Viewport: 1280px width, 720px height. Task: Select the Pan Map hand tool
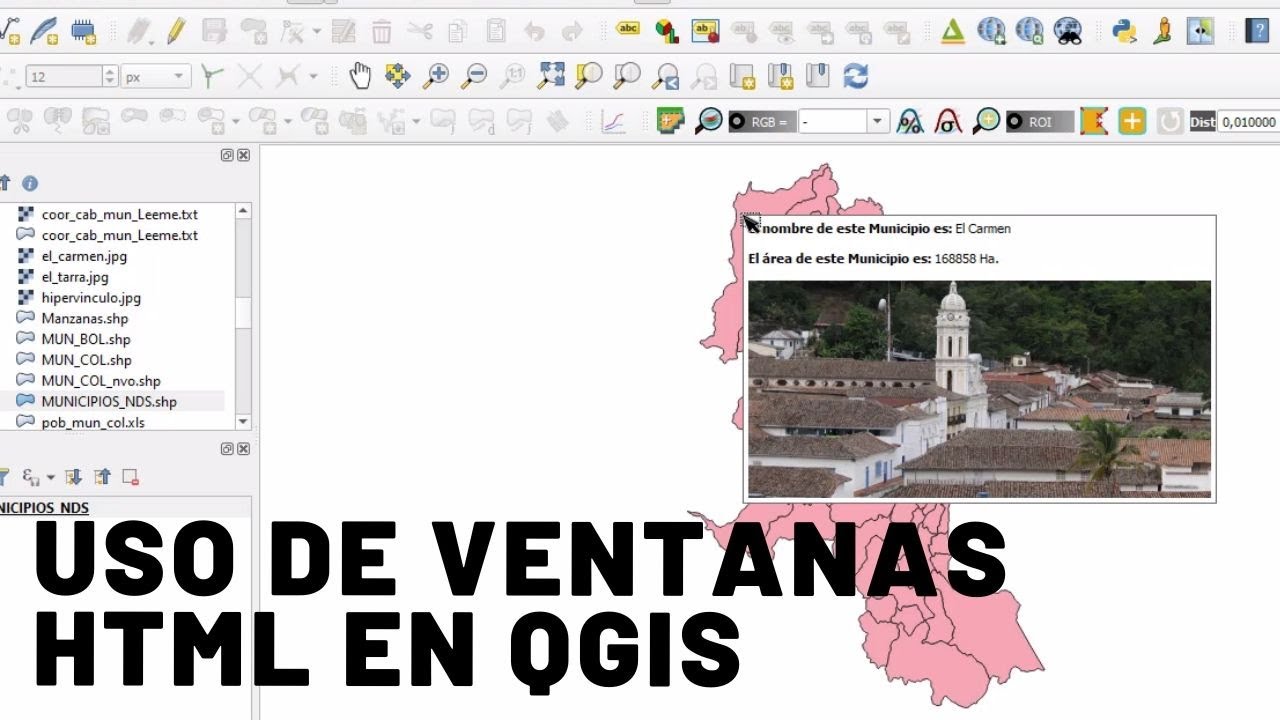coord(360,75)
